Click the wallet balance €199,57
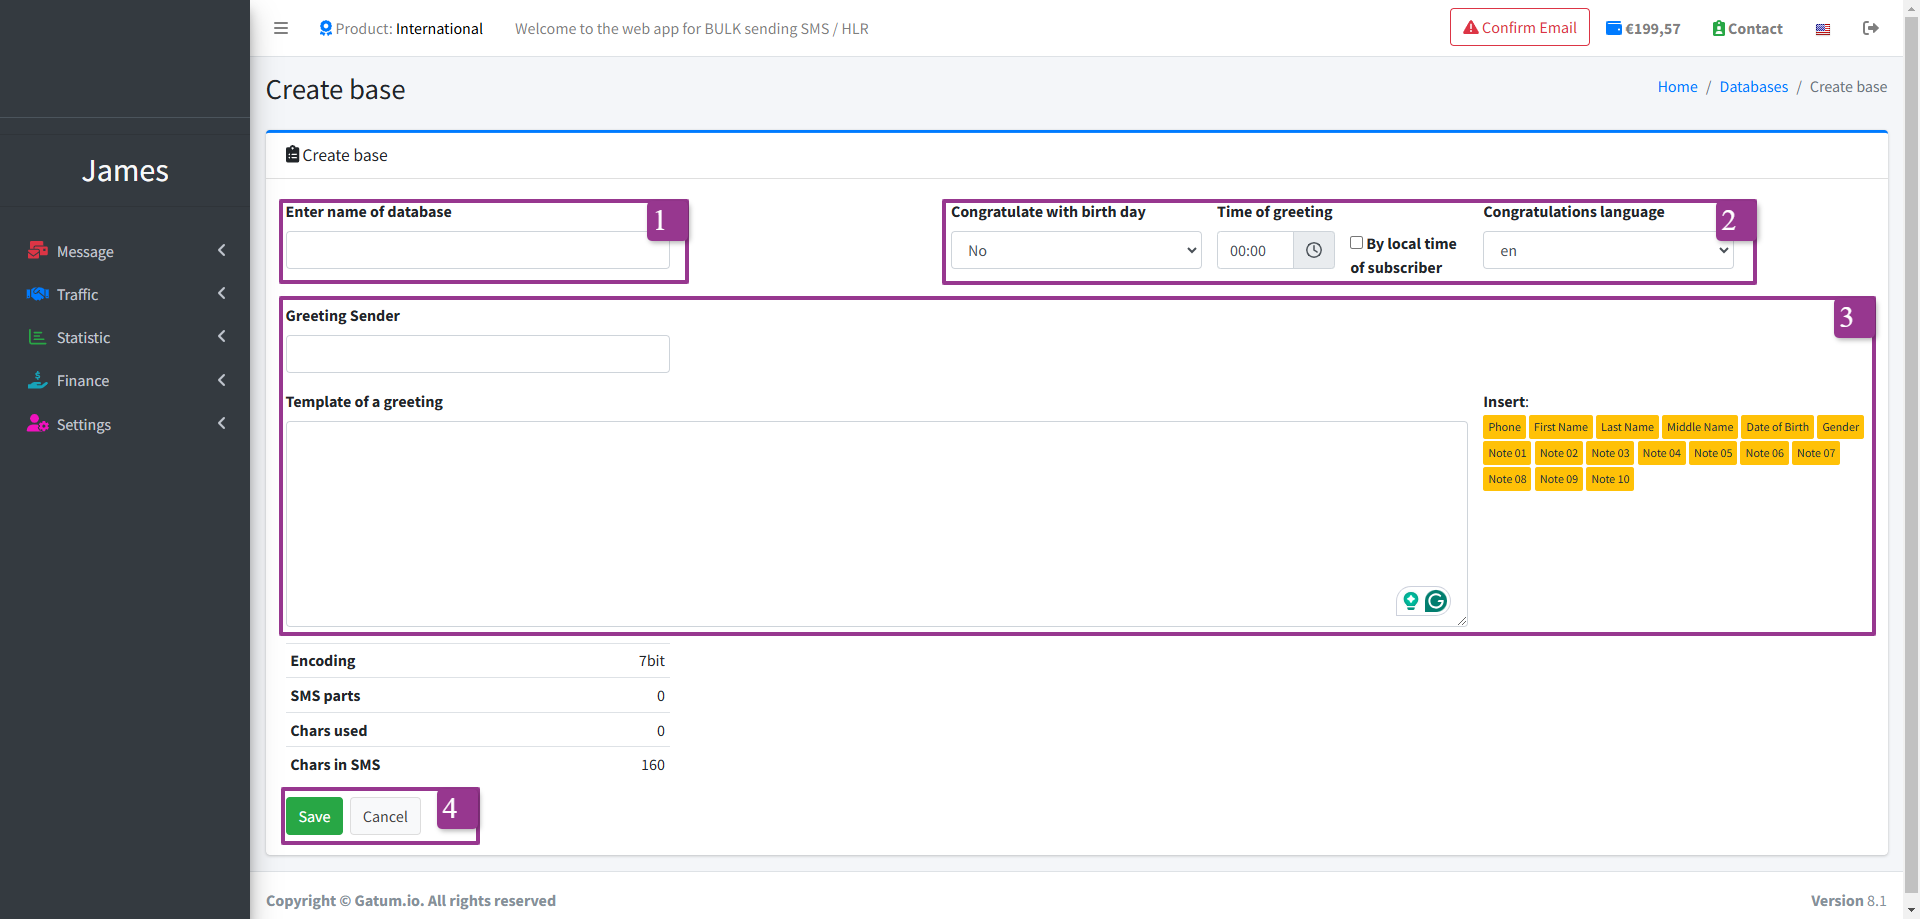Image resolution: width=1920 pixels, height=919 pixels. [x=1643, y=29]
